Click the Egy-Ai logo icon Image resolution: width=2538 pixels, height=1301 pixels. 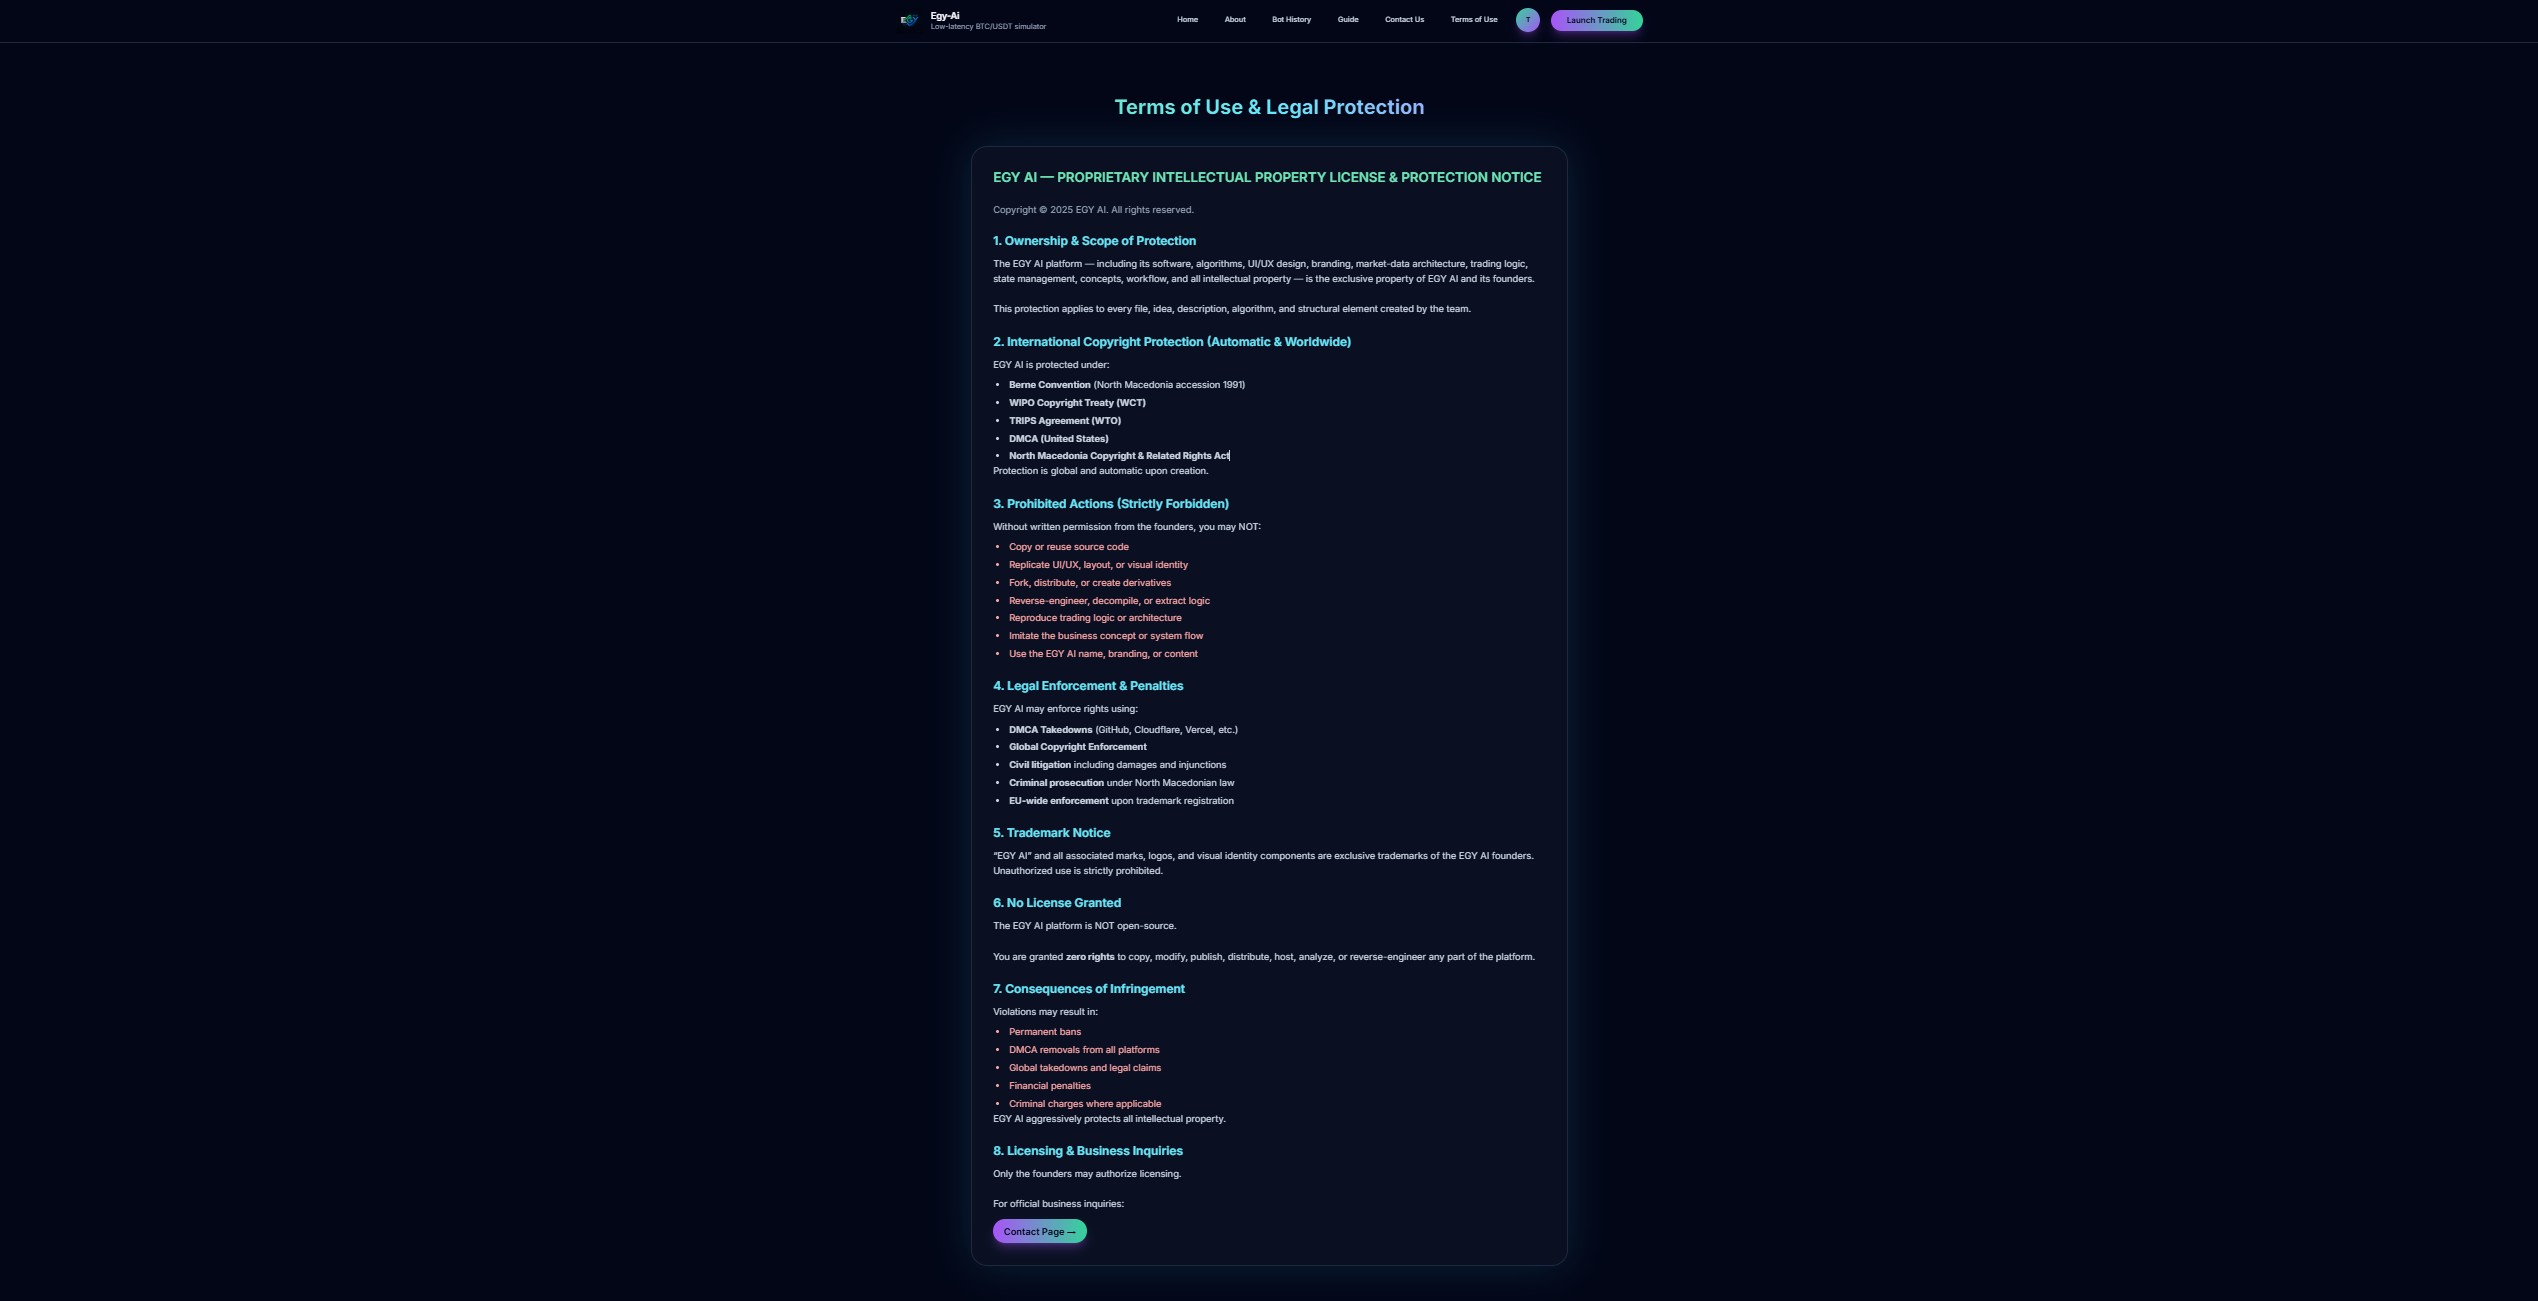(909, 20)
